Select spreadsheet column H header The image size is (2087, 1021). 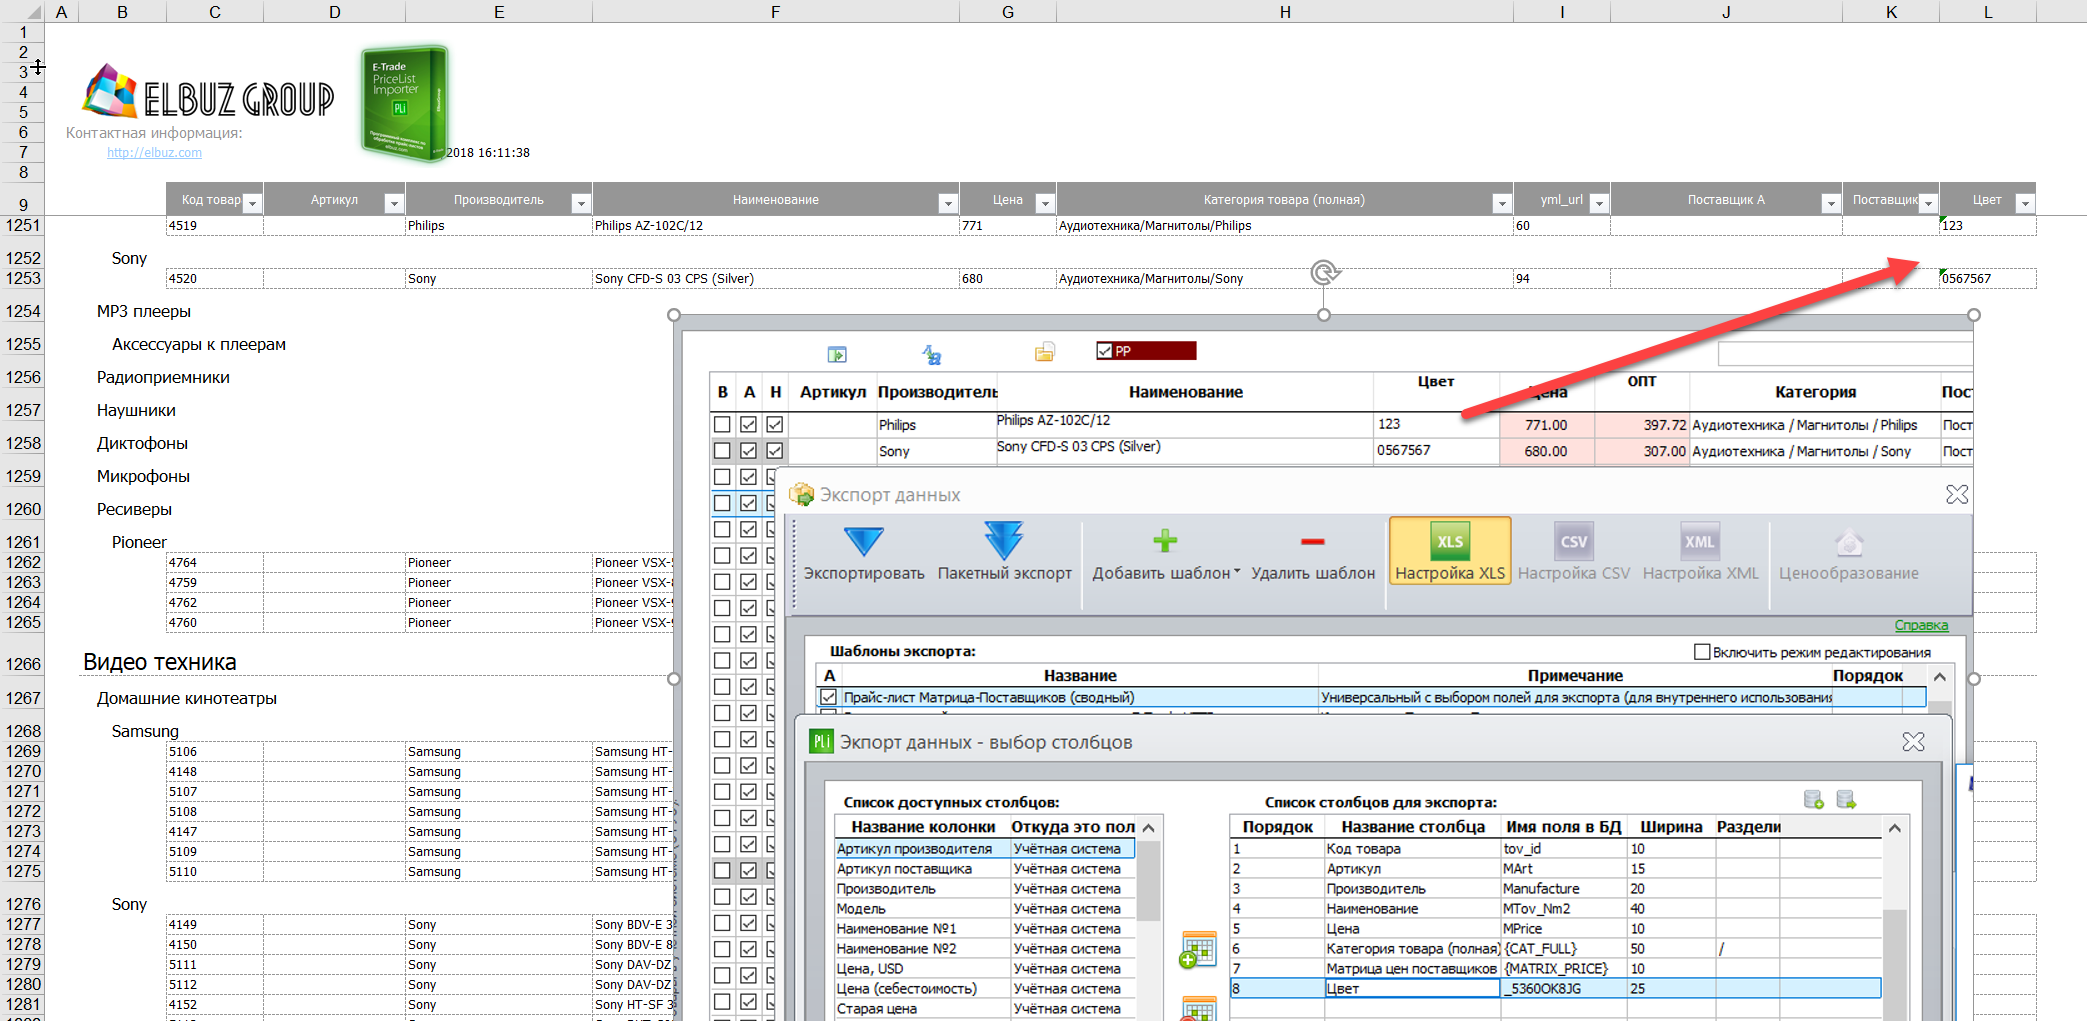1284,12
